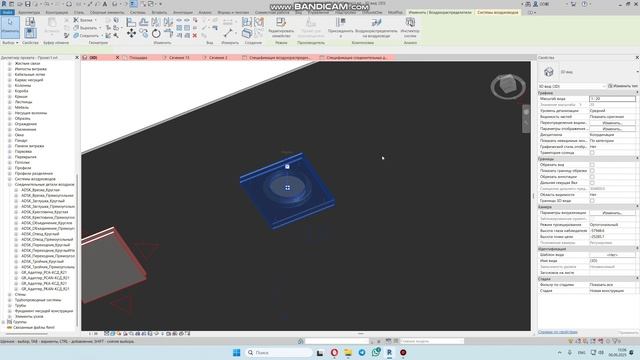Click the Rotate tool icon
This screenshot has width=640, height=360.
tap(156, 33)
